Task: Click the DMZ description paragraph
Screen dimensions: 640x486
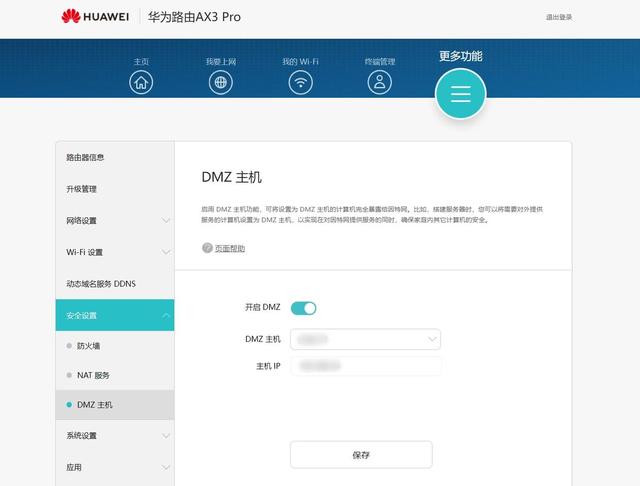Action: click(x=372, y=215)
